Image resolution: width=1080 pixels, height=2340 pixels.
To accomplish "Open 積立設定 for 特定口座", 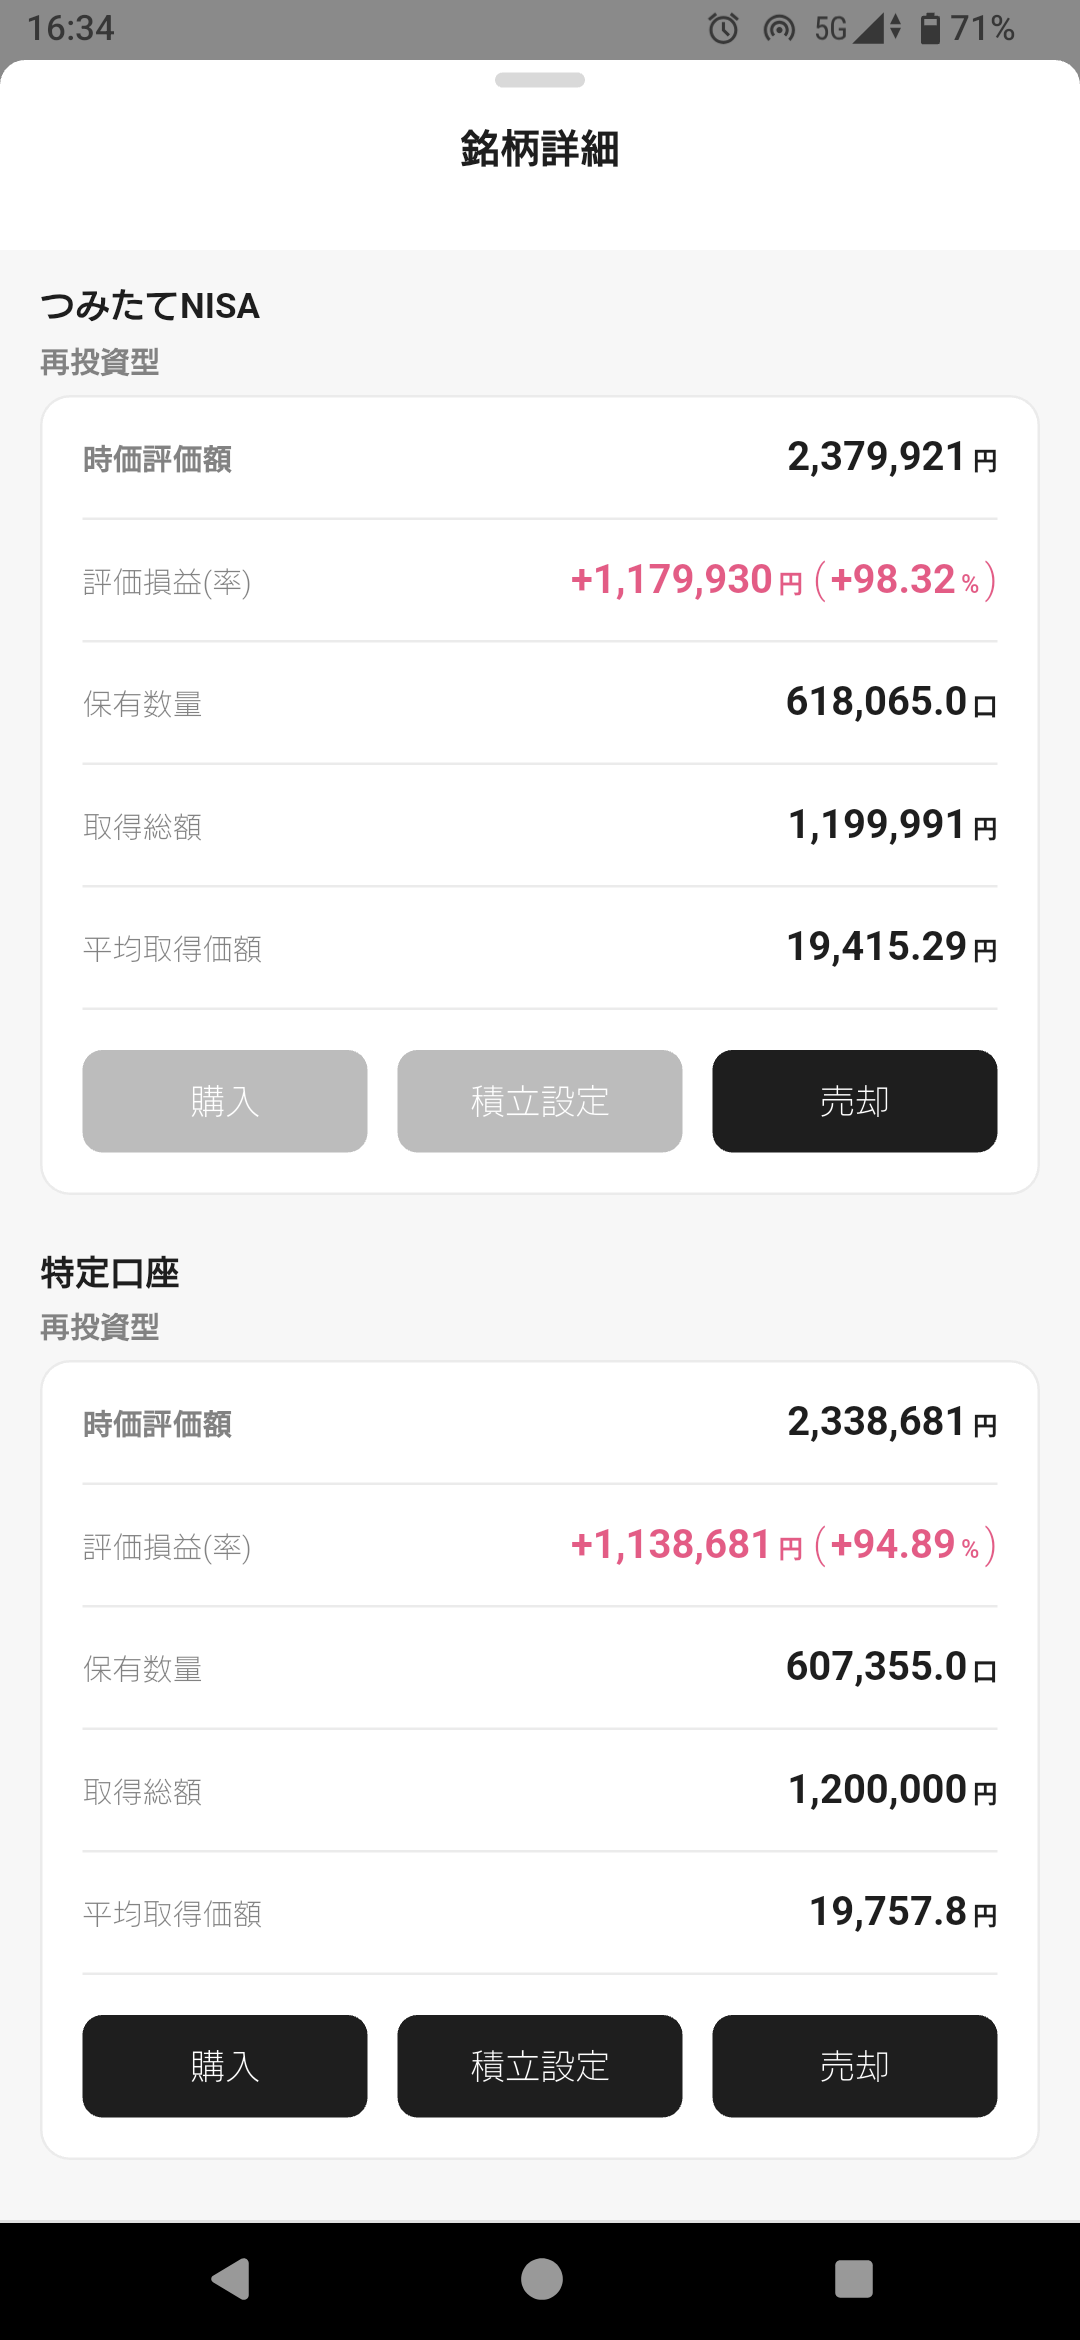I will [x=540, y=2066].
